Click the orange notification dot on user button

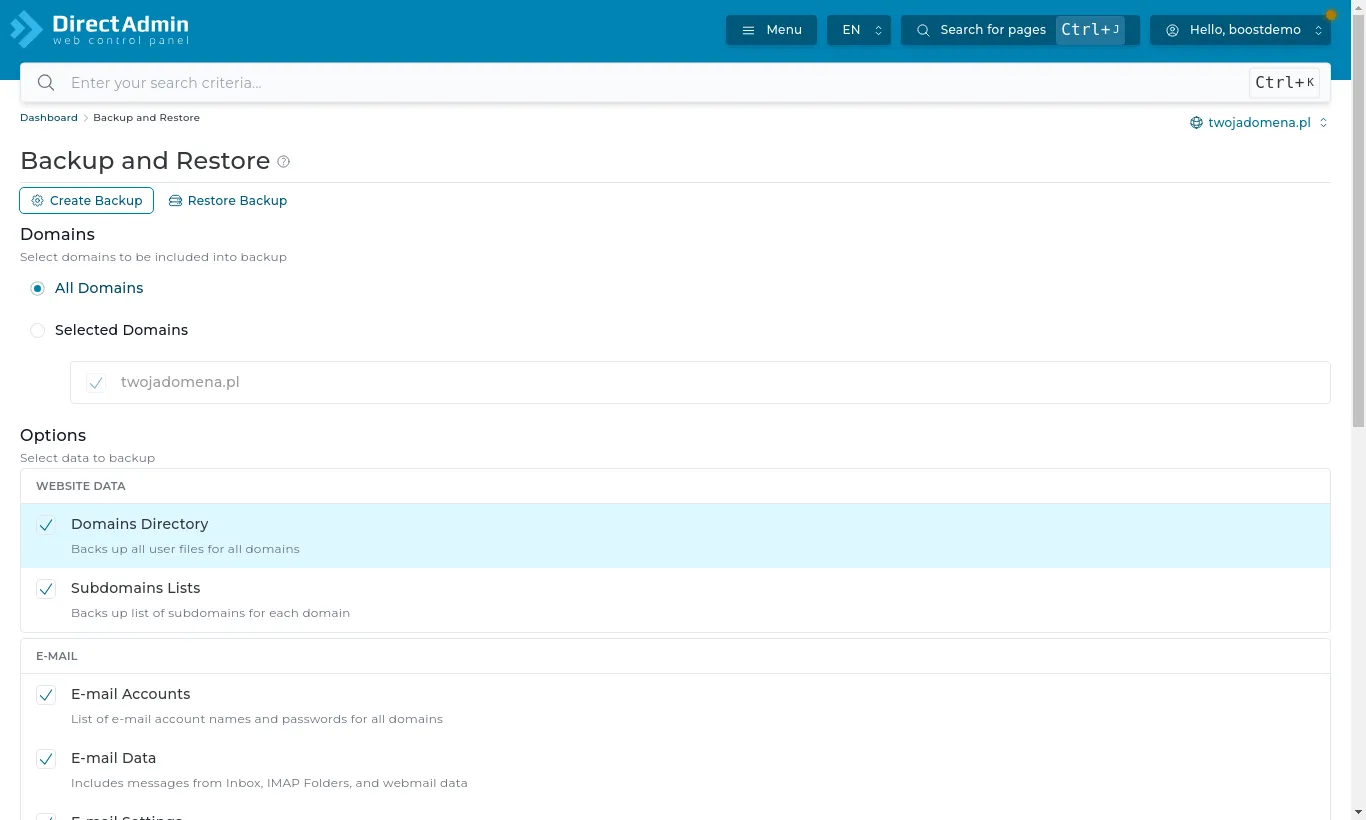(1331, 15)
